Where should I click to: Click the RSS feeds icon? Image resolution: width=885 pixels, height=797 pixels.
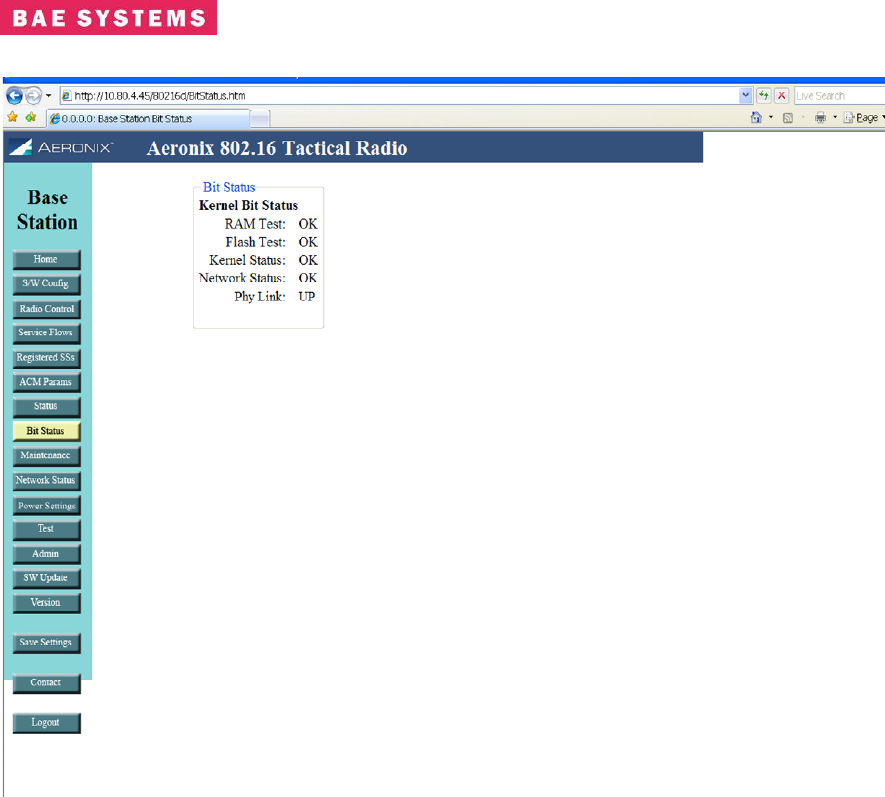pos(788,117)
